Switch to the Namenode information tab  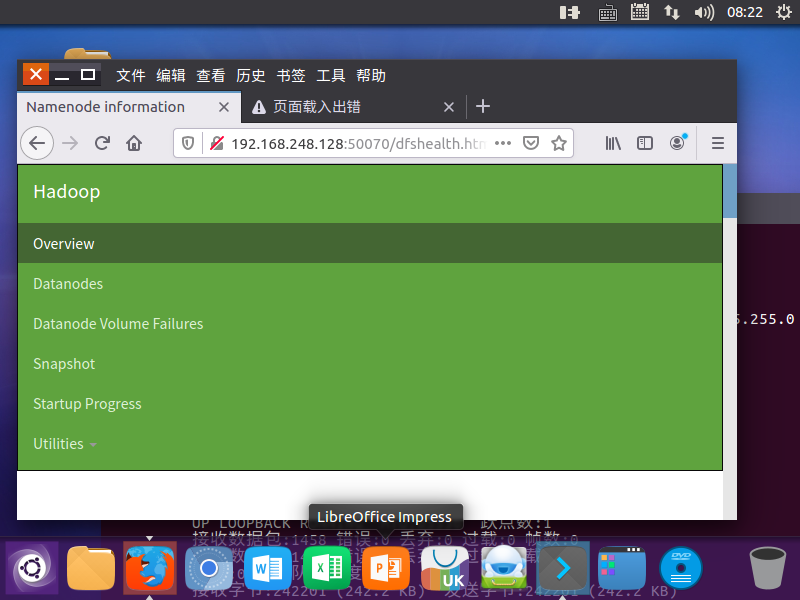point(129,107)
